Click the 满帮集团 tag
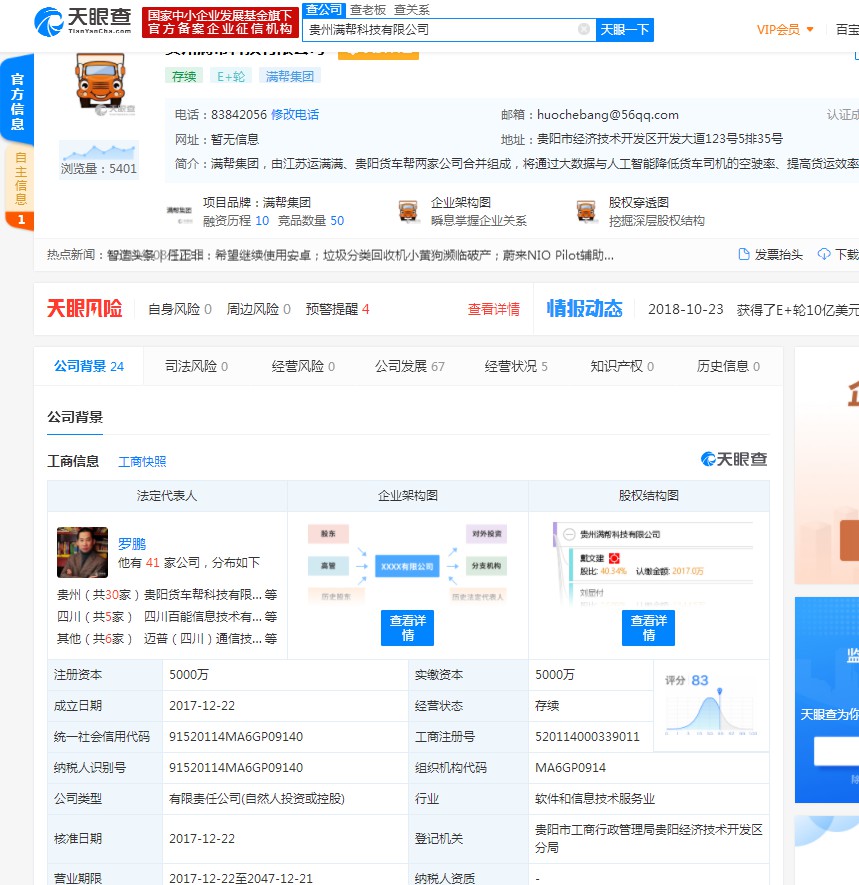Viewport: 859px width, 885px height. [290, 76]
